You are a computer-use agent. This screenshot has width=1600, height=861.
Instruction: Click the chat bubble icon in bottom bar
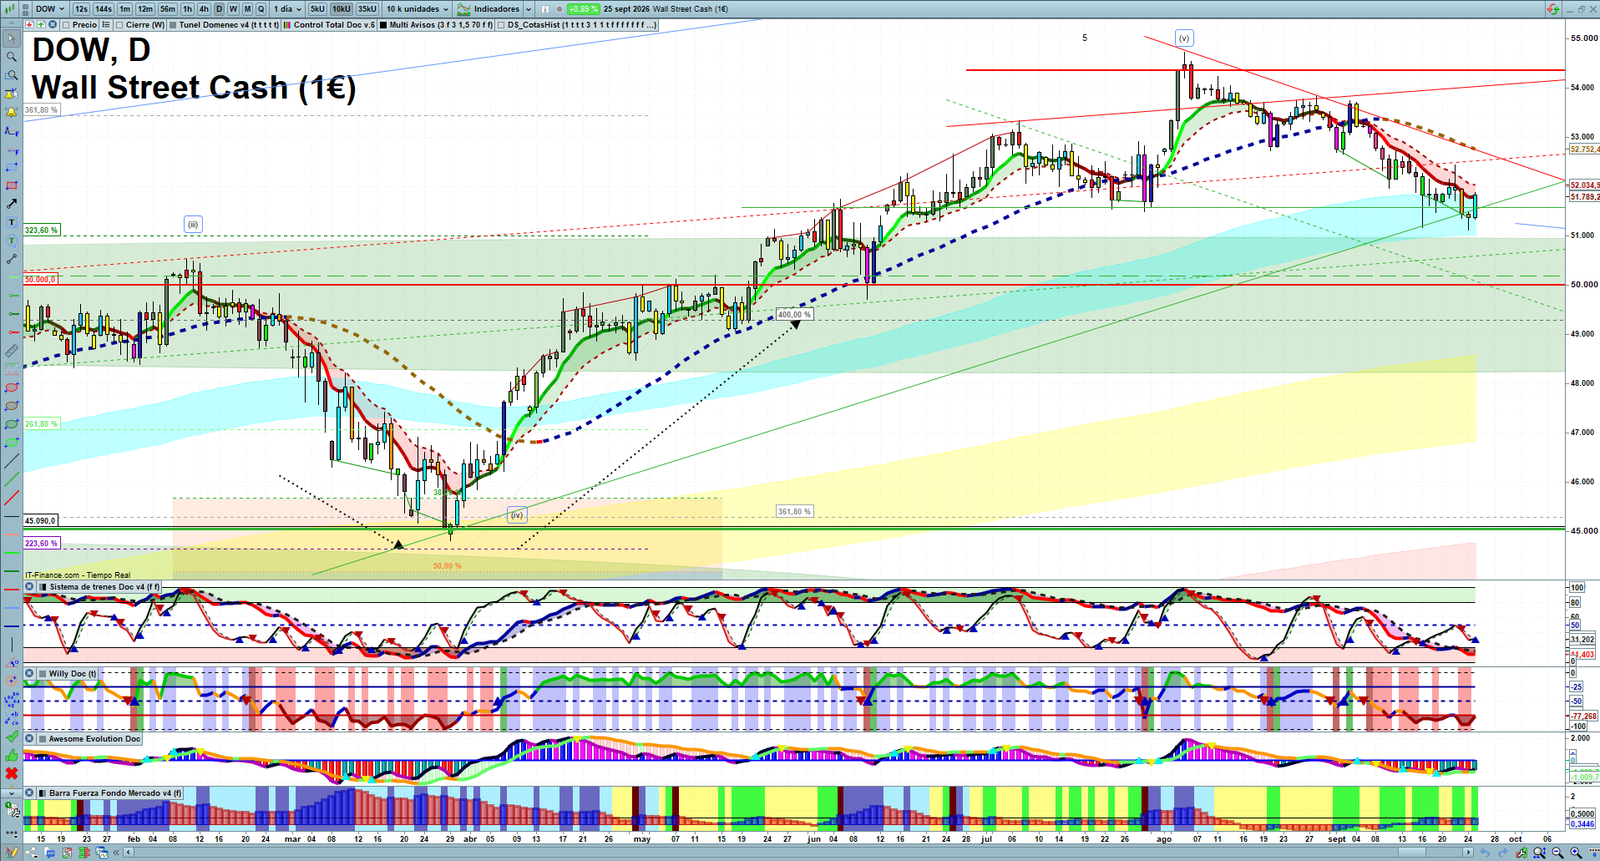(48, 853)
